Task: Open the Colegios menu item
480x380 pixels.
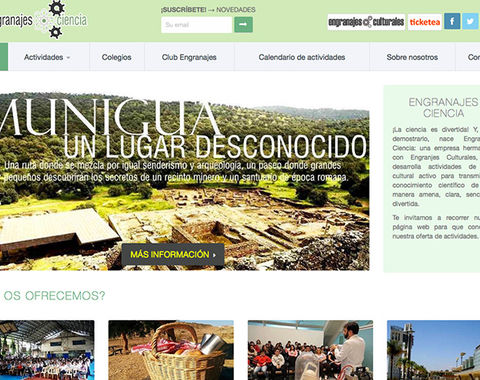Action: tap(117, 57)
